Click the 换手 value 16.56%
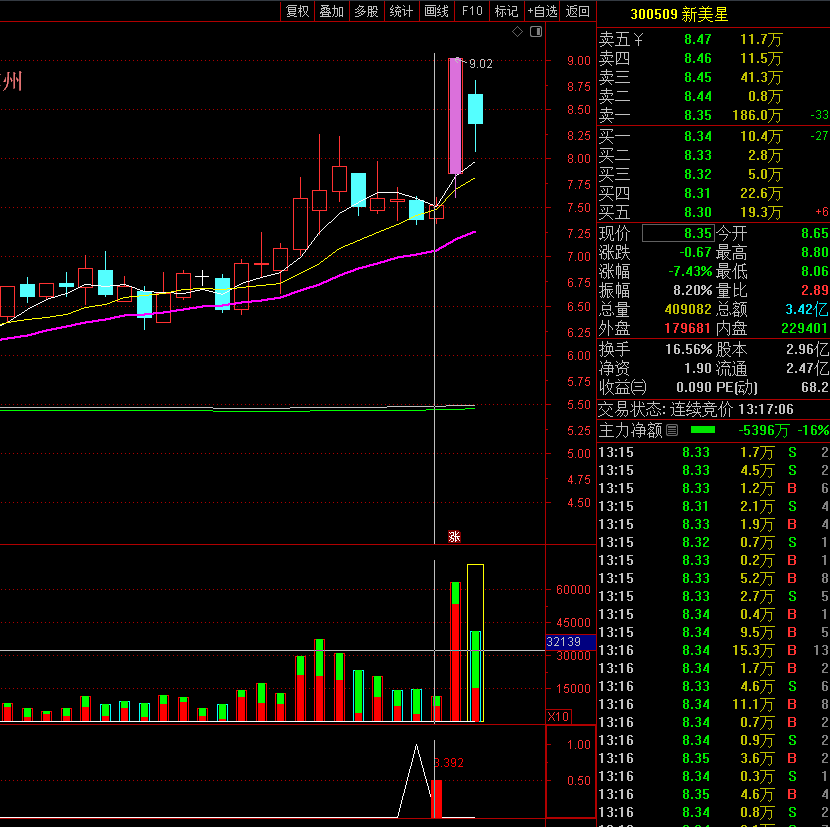830x827 pixels. coord(689,349)
